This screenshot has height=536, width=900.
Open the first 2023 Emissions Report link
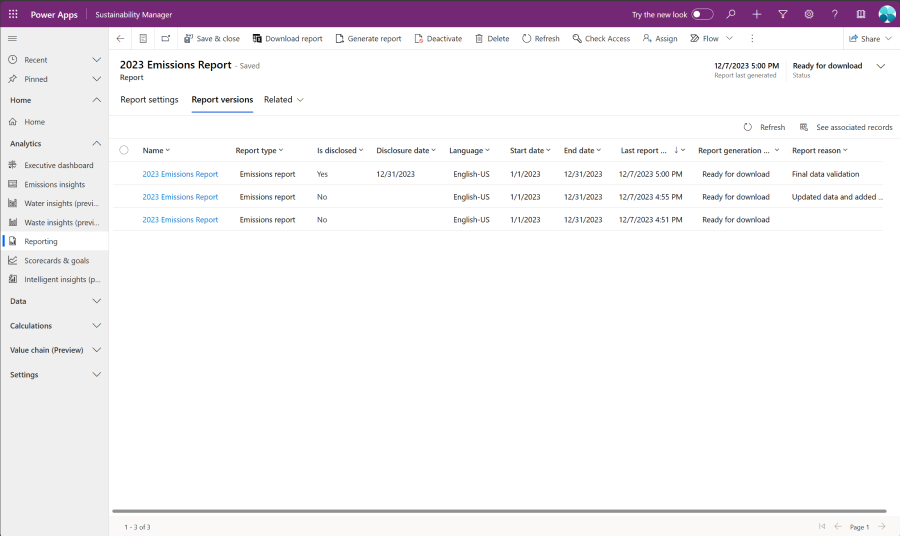[x=180, y=174]
